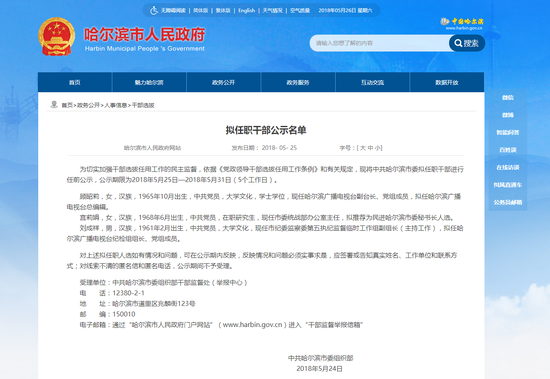Click the article title 拟任职干部公示名单
The height and width of the screenshot is (379, 550).
266,130
